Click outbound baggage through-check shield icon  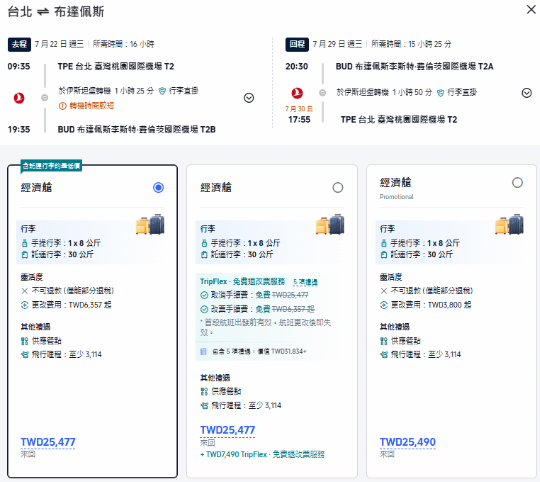(x=162, y=91)
